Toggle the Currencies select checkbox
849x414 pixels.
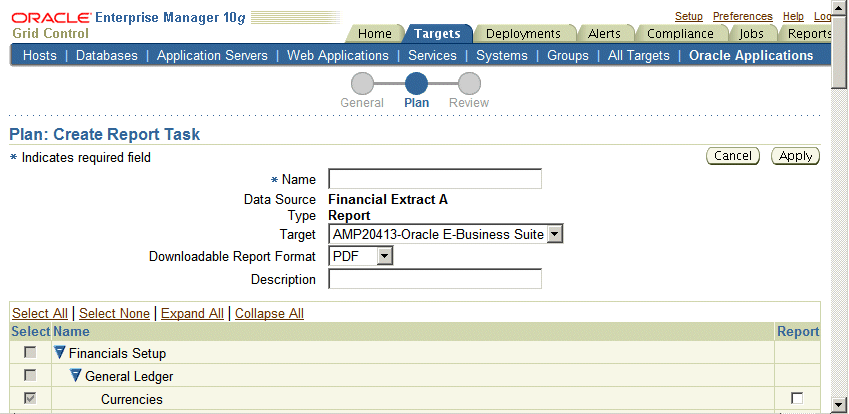(x=30, y=399)
